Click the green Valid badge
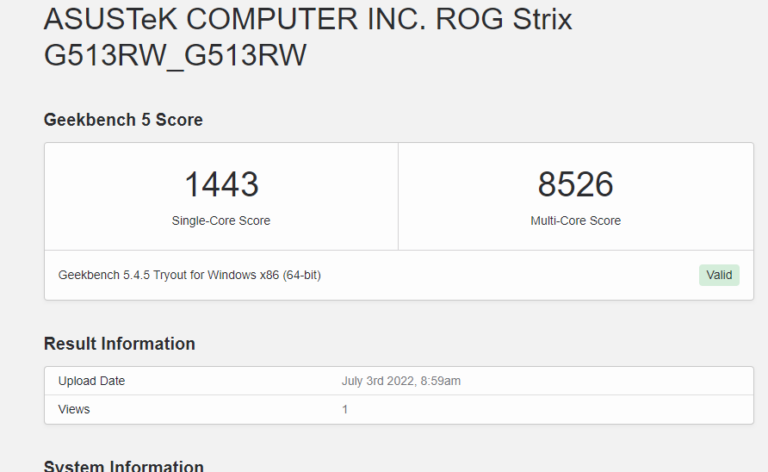 [718, 275]
